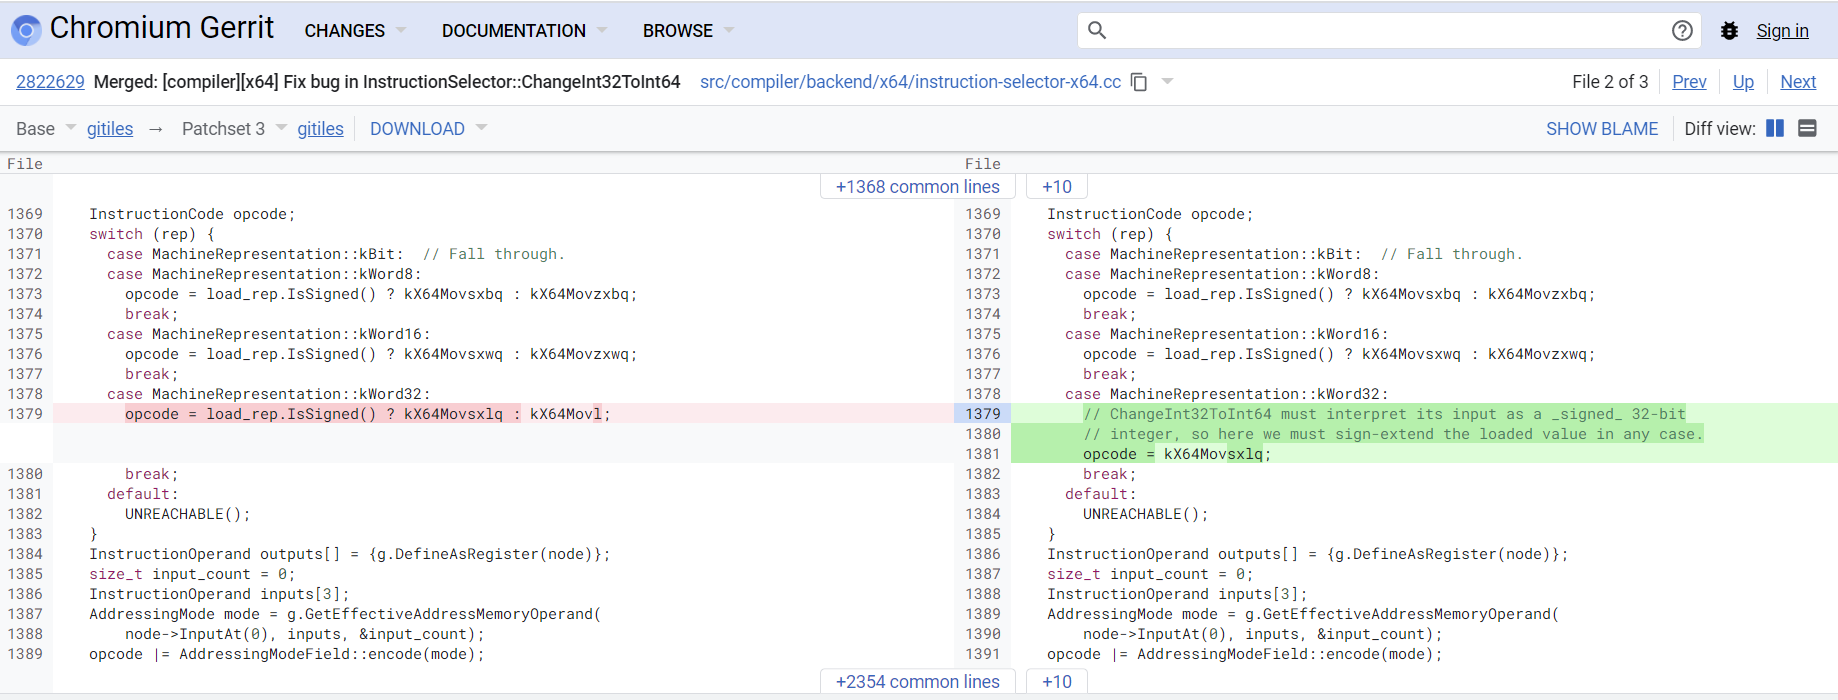Click left 'UNREACHABLE();' line
Viewport: 1838px width, 700px height.
click(x=188, y=514)
